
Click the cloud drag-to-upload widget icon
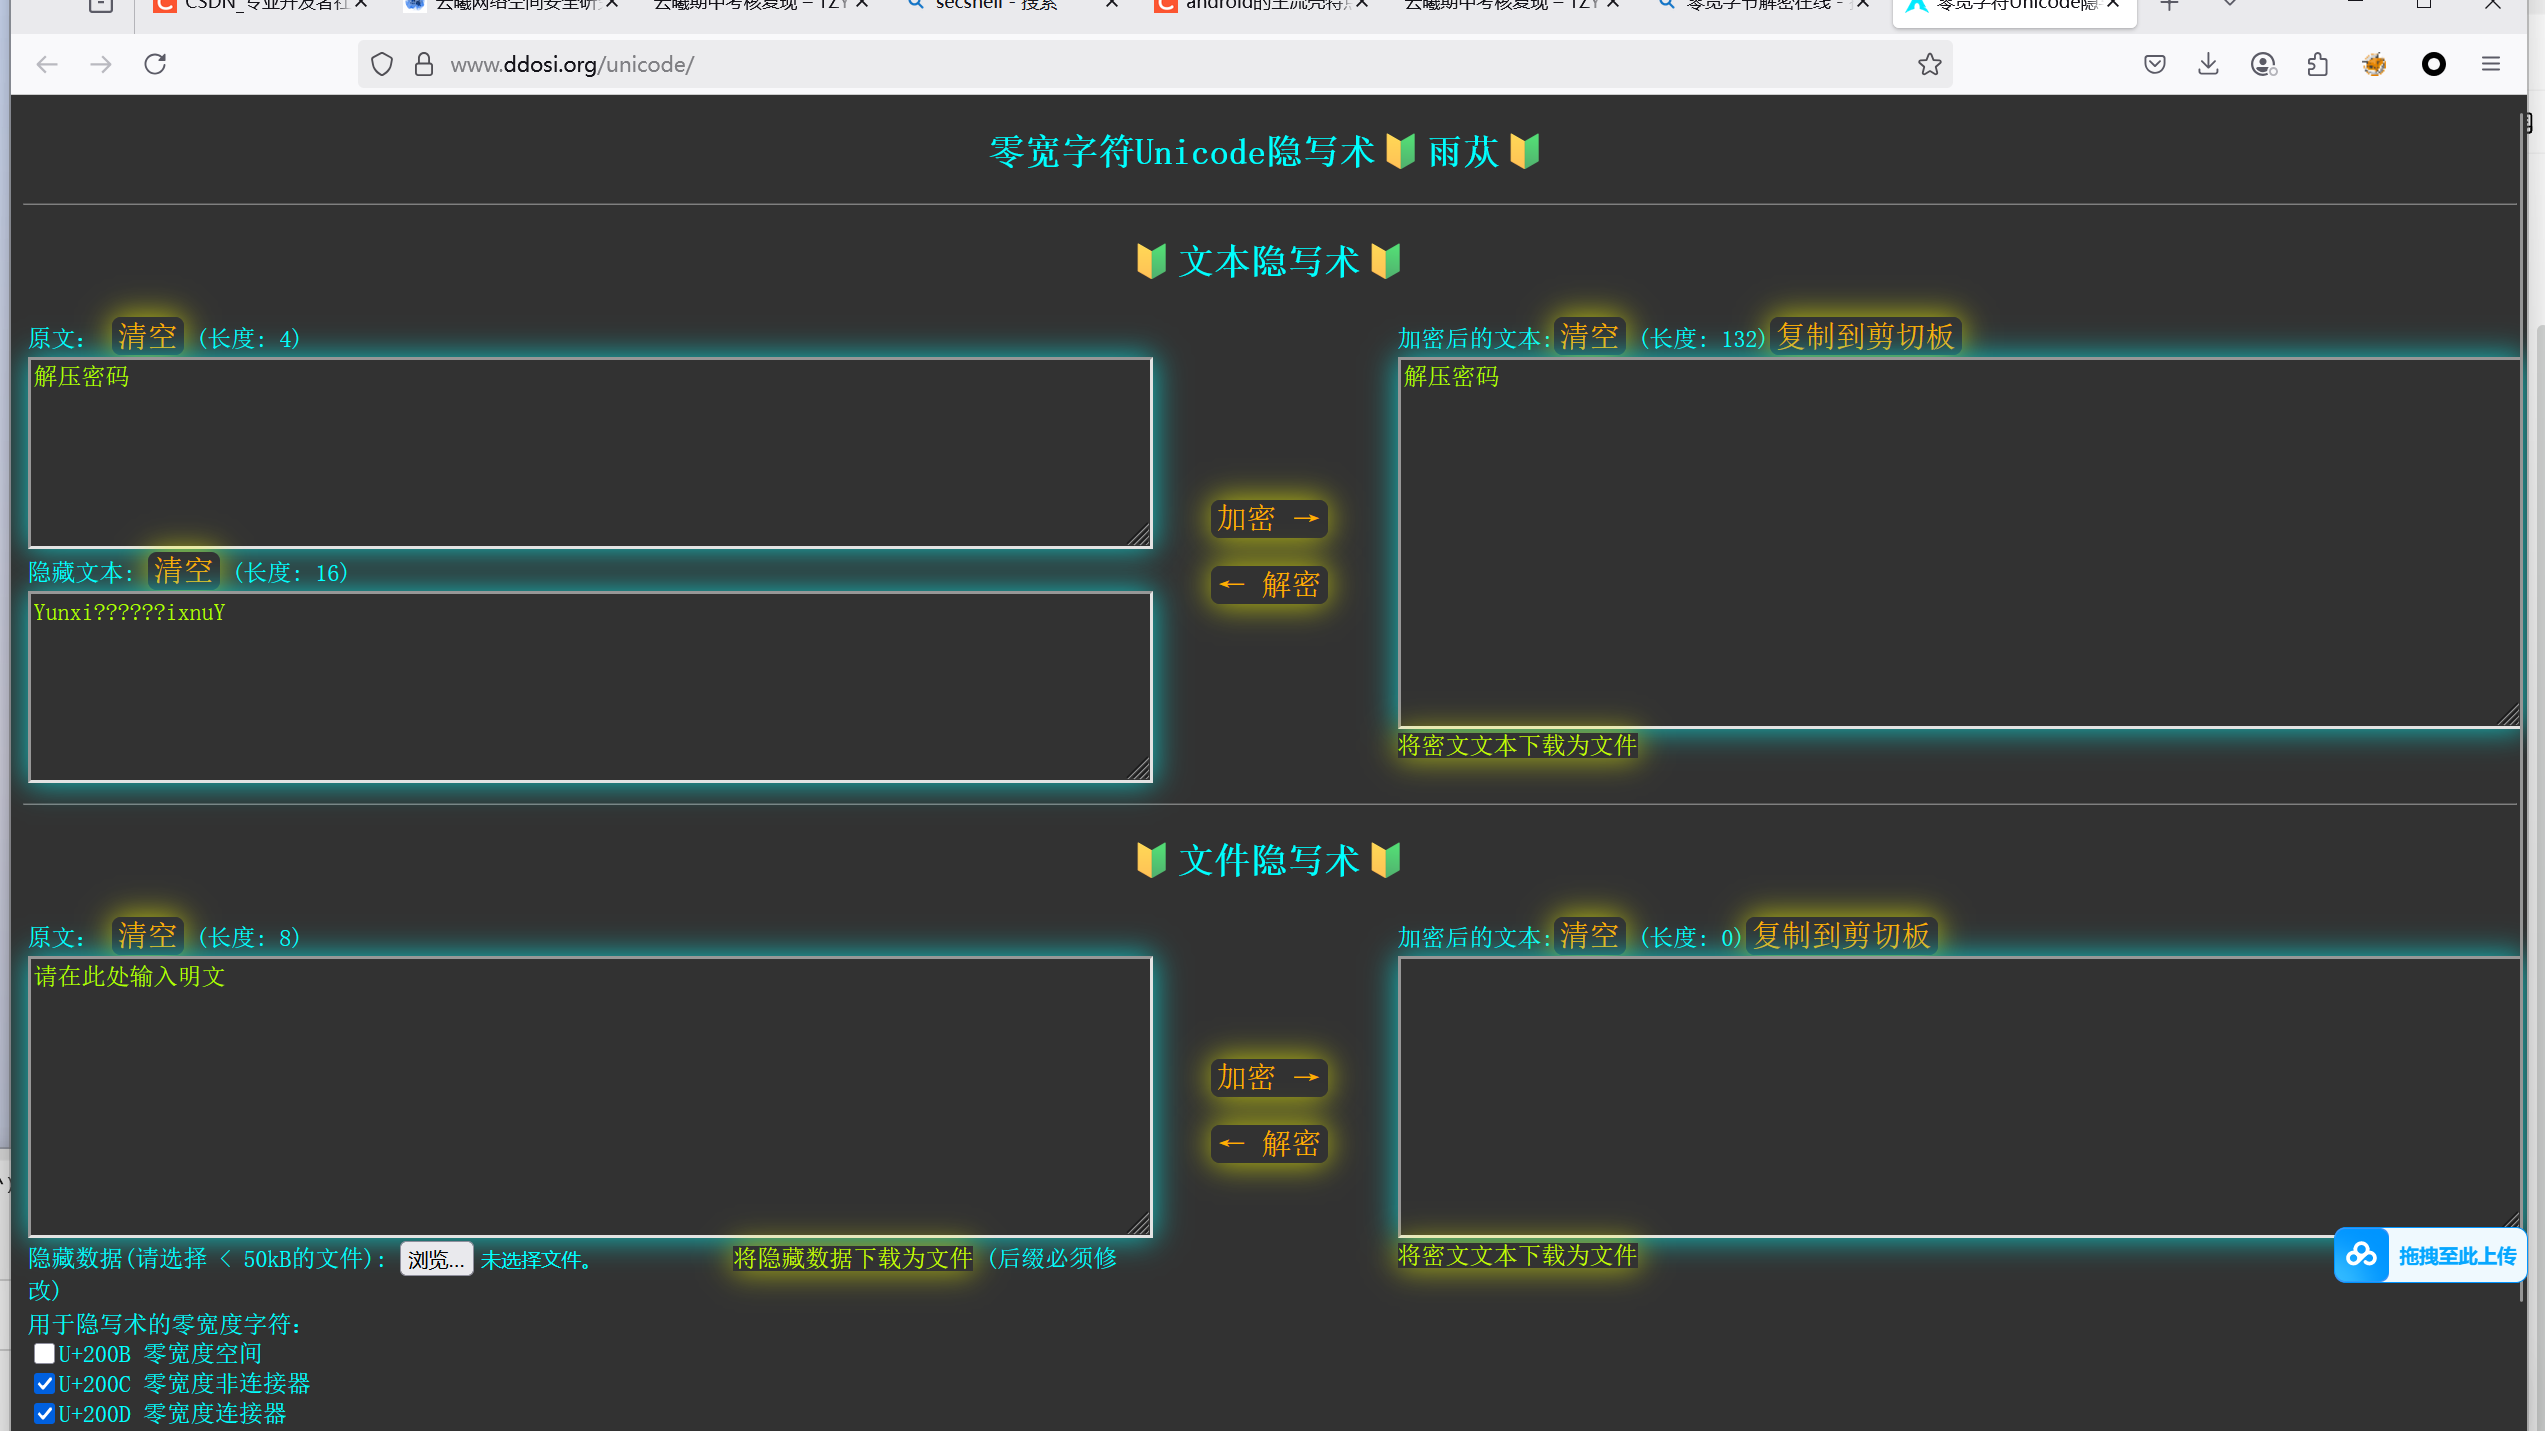coord(2362,1254)
